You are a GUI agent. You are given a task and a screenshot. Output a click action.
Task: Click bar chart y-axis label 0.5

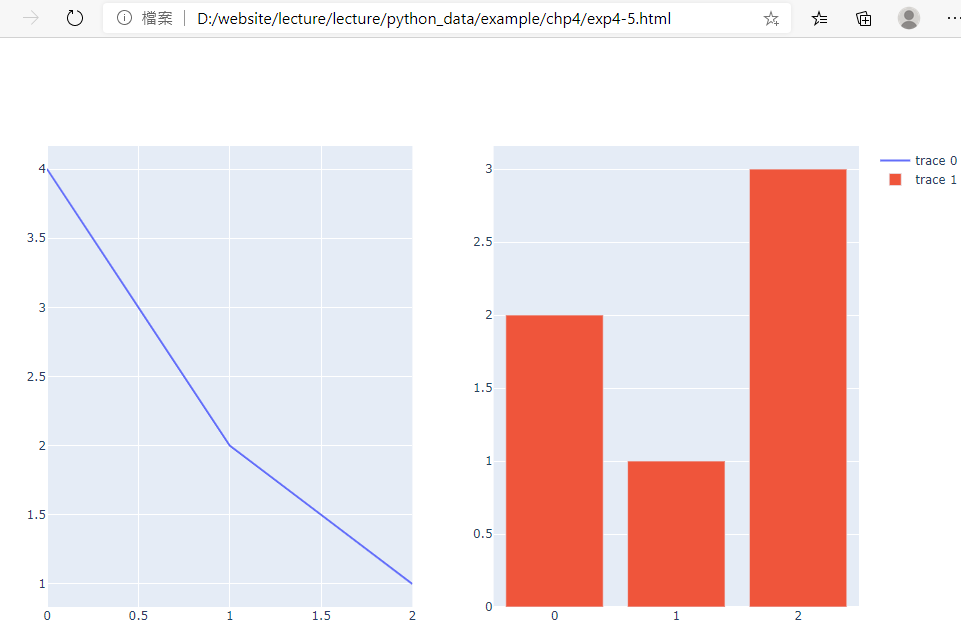(x=482, y=534)
